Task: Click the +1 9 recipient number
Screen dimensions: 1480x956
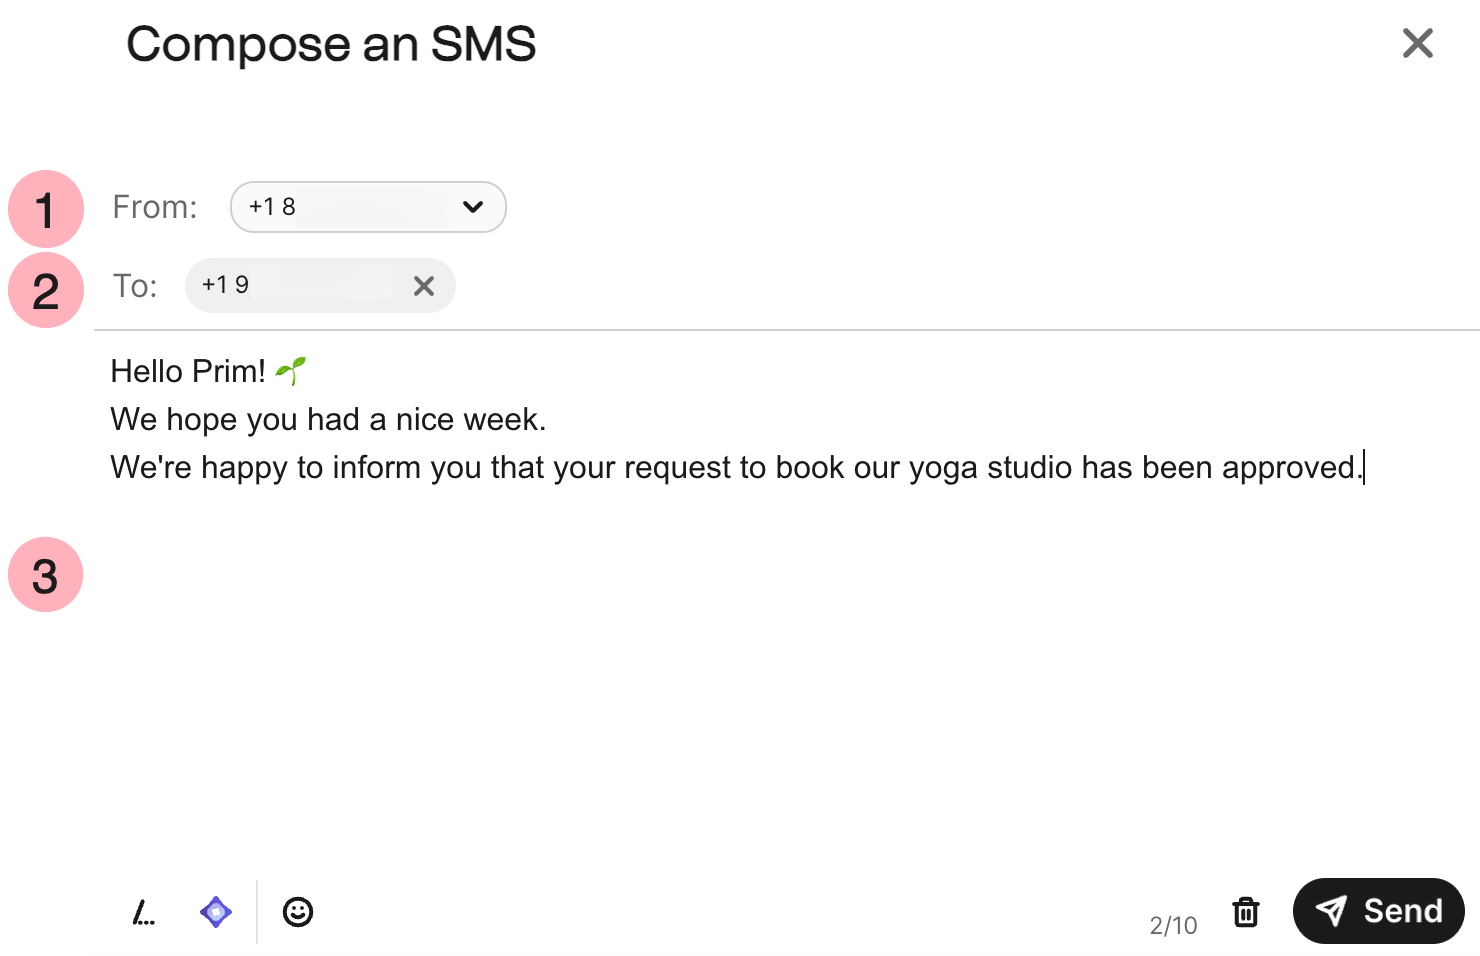Action: click(x=225, y=285)
